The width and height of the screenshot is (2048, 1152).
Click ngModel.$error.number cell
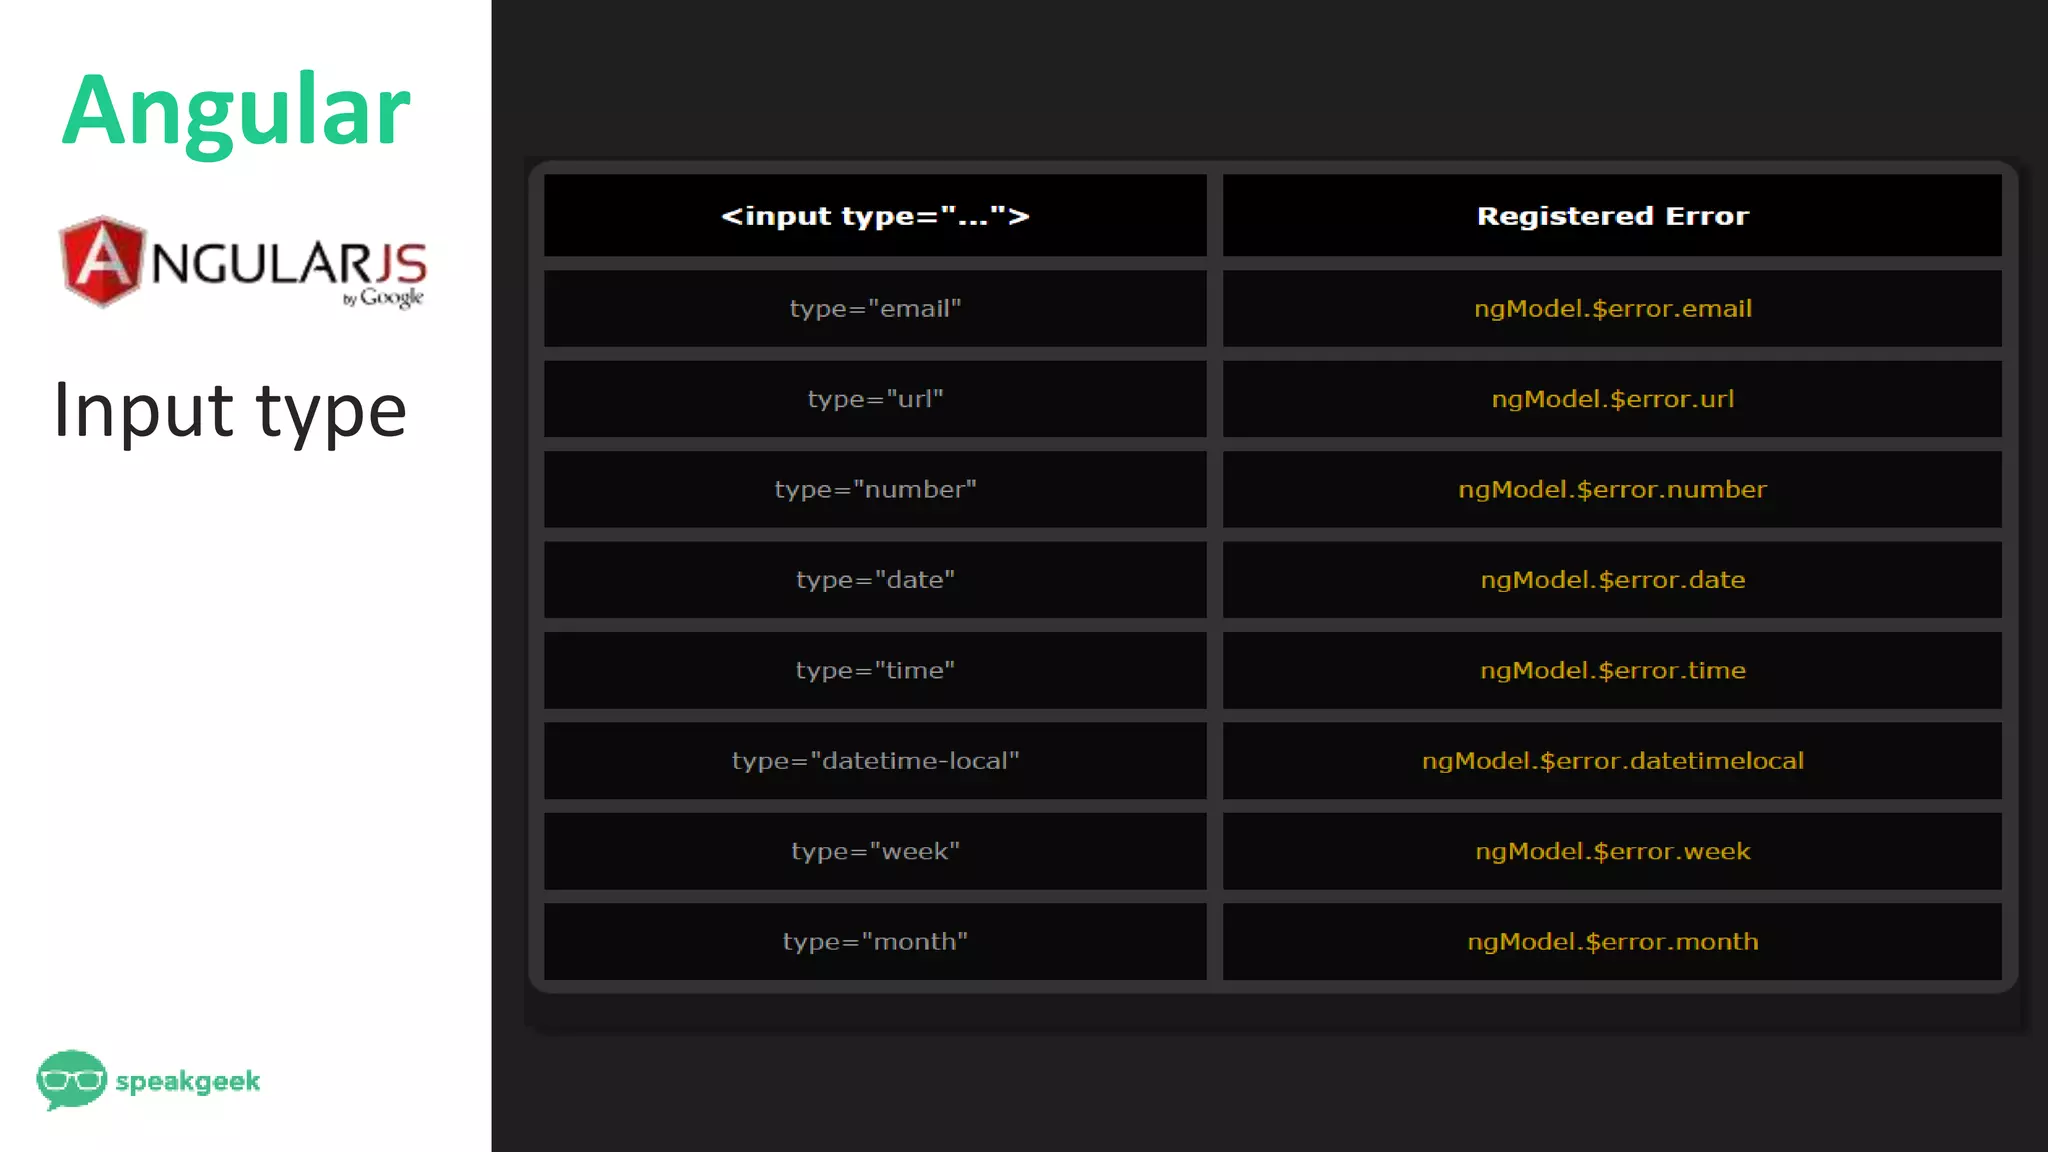point(1612,489)
